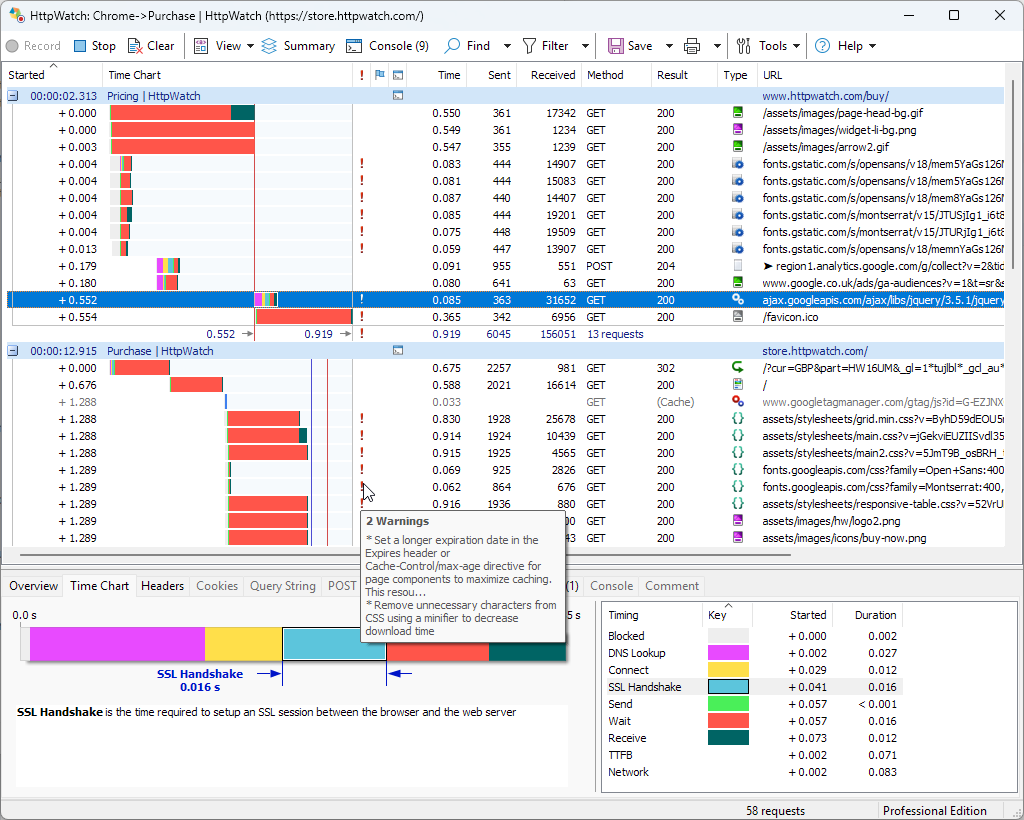The width and height of the screenshot is (1024, 820).
Task: Expand the Help dropdown arrow
Action: click(872, 46)
